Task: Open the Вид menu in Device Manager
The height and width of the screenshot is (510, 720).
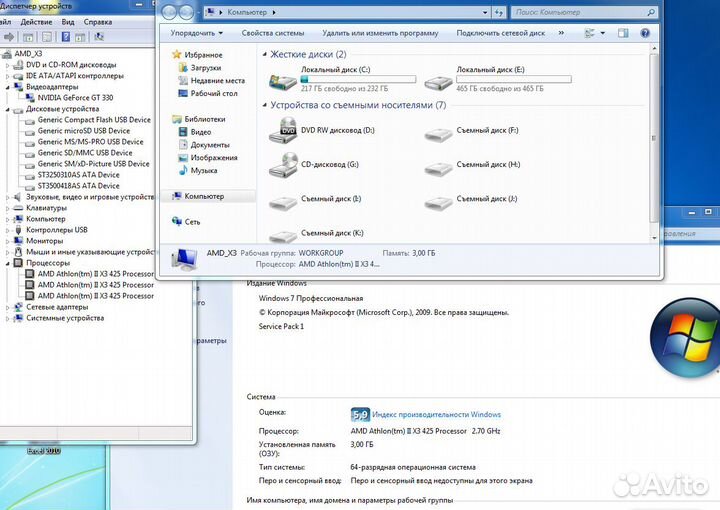Action: pyautogui.click(x=68, y=22)
